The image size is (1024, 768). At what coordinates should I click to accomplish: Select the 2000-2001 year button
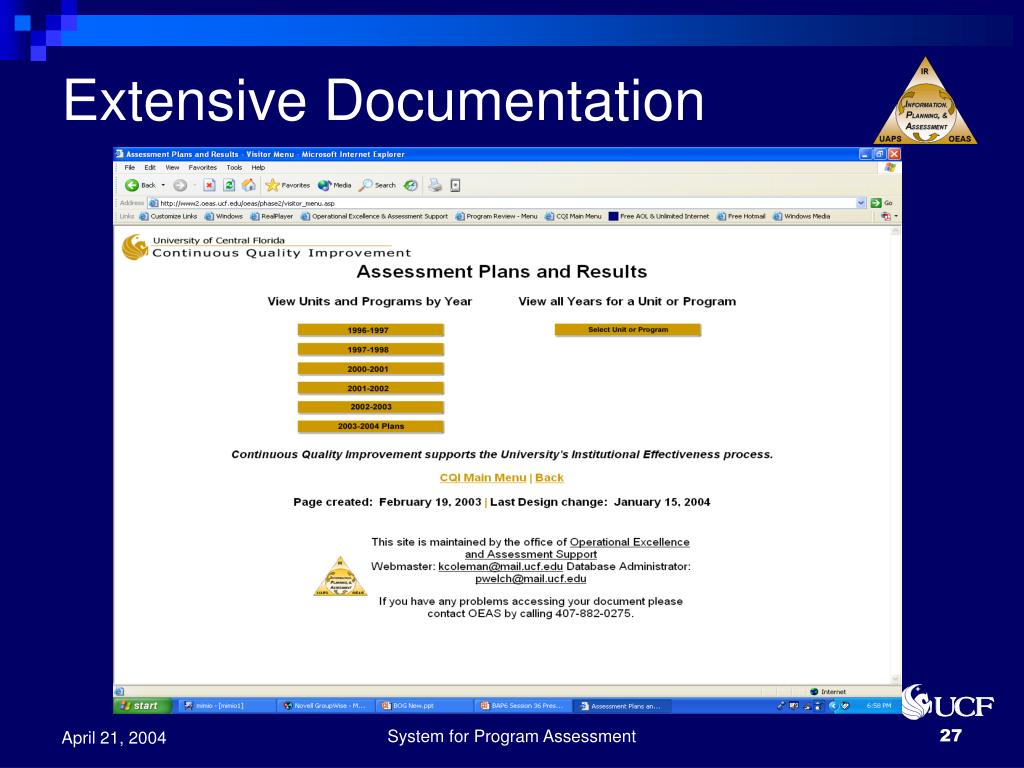[x=370, y=369]
